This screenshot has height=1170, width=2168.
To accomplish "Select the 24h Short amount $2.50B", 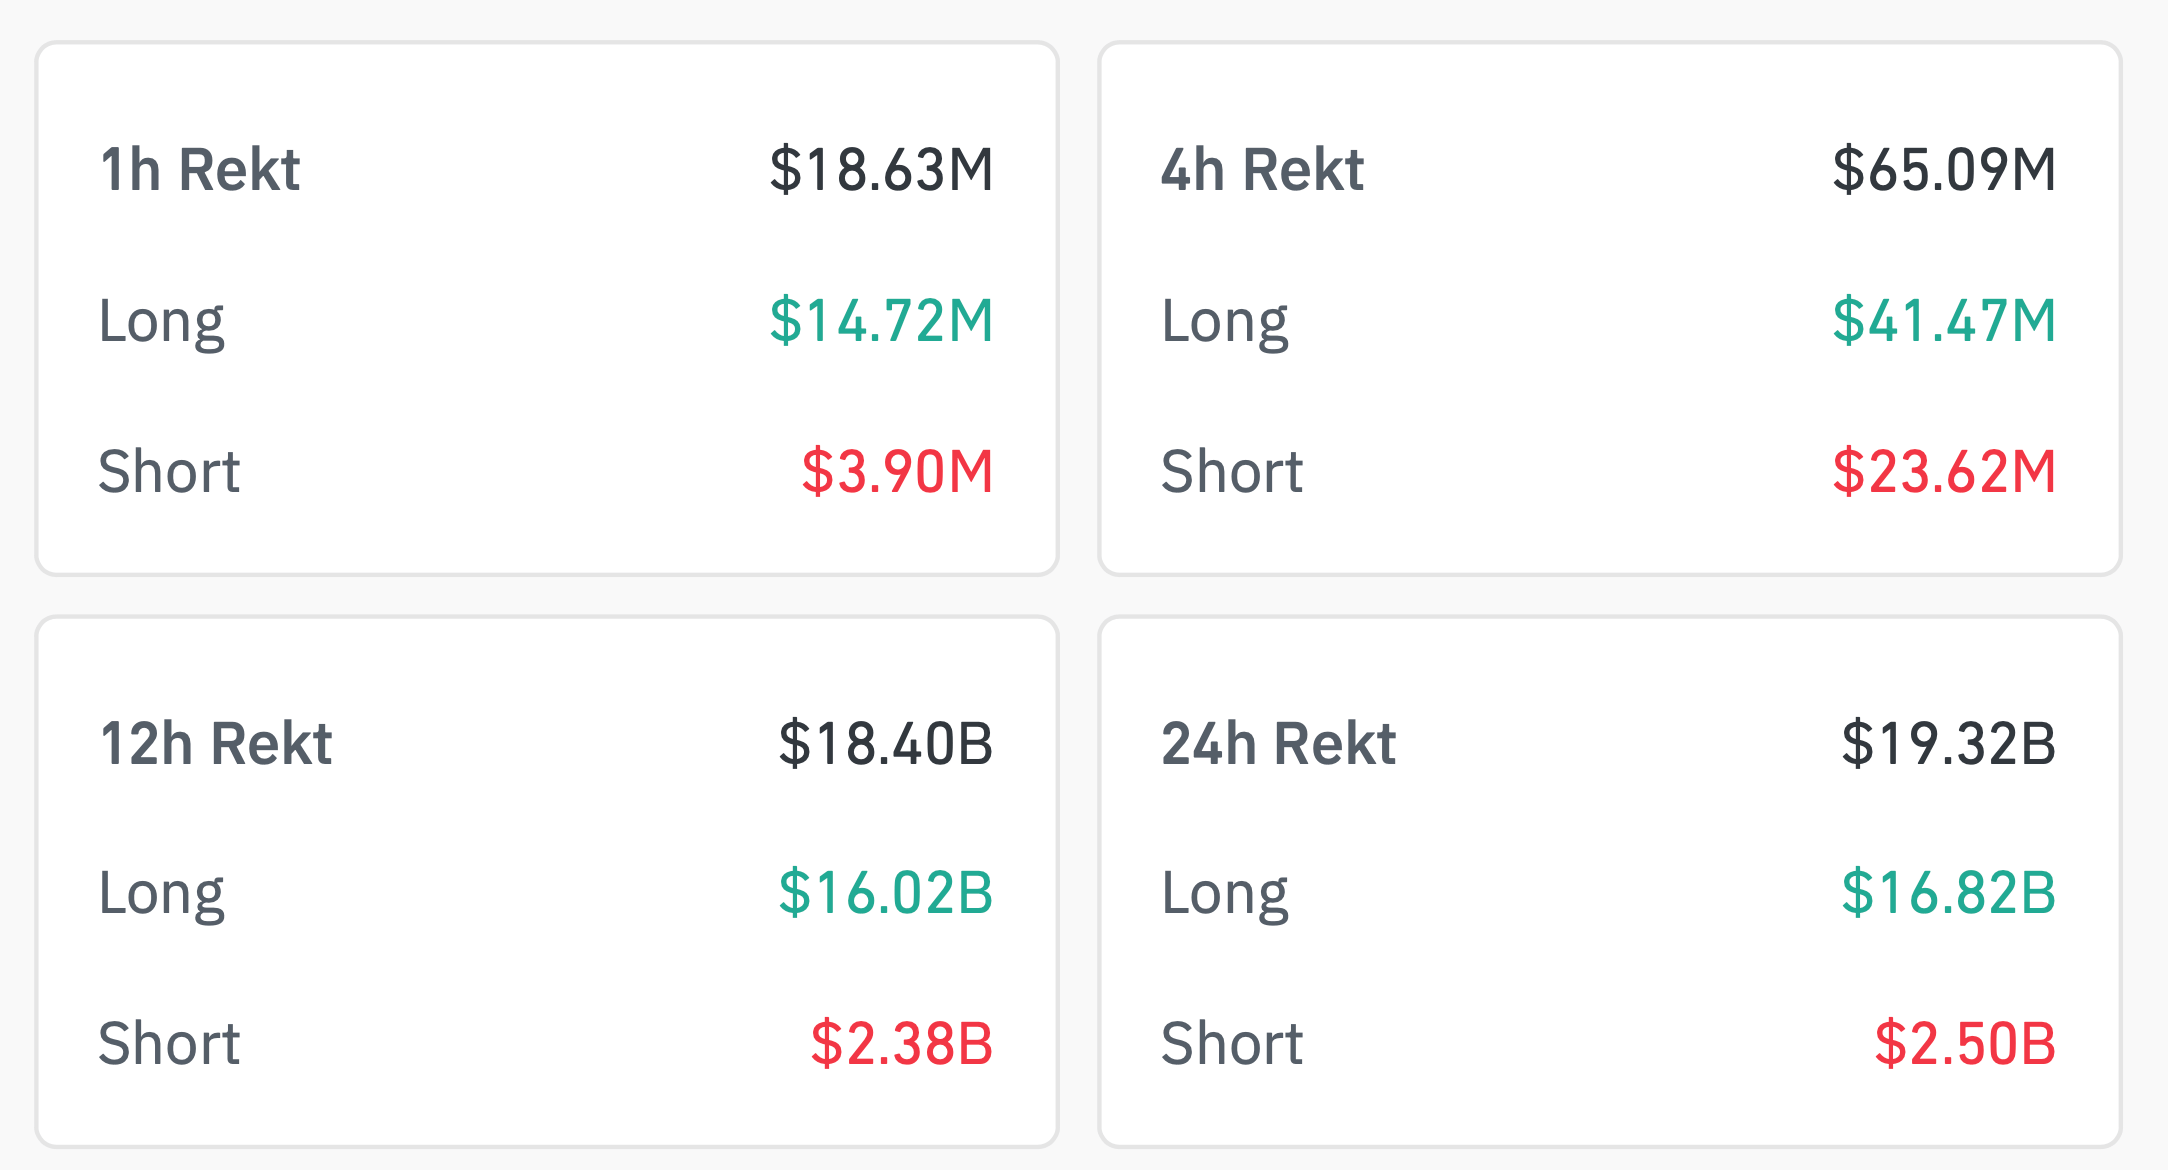I will [x=1964, y=1043].
